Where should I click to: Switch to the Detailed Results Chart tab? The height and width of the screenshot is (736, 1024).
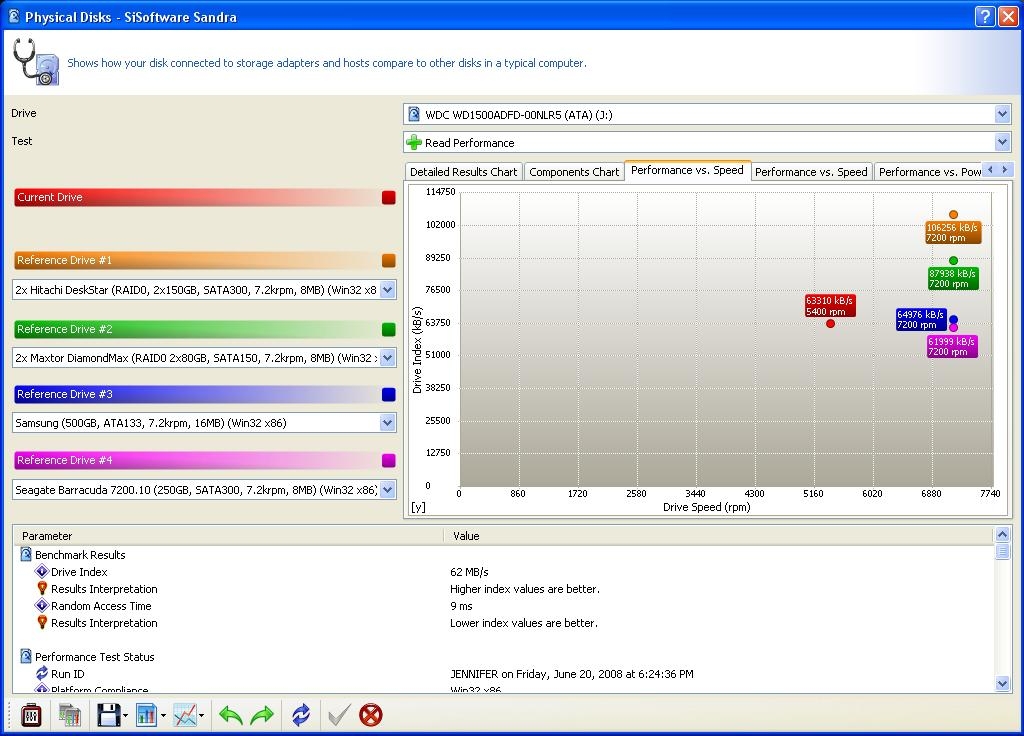tap(463, 172)
